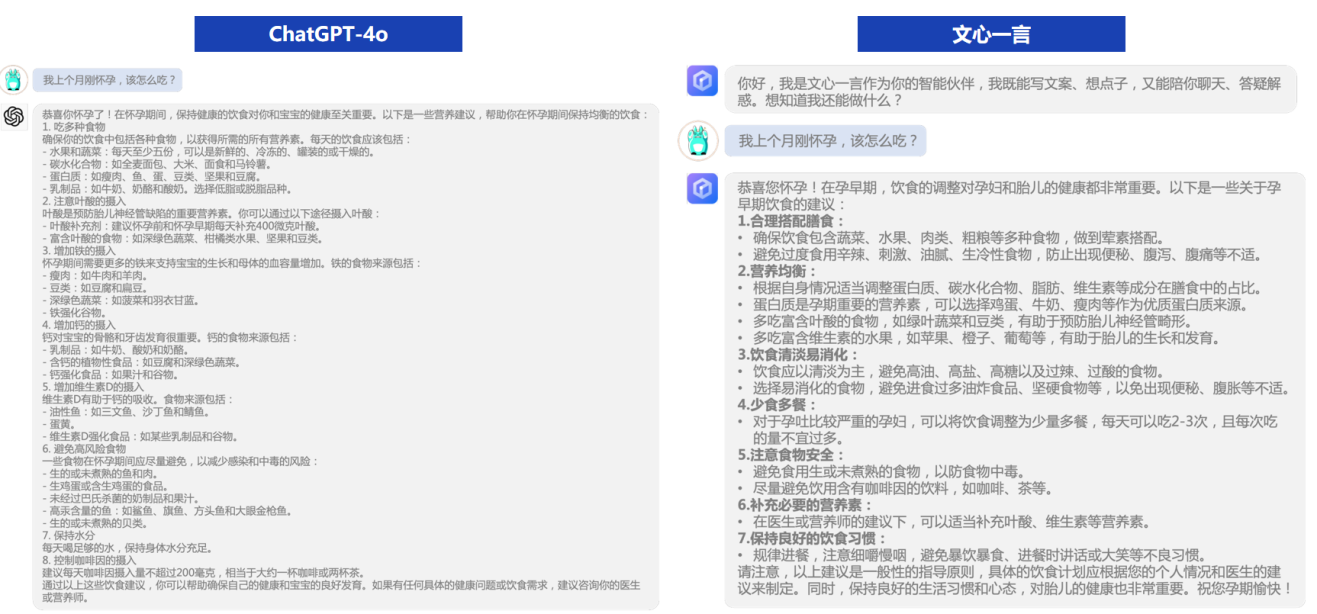Click the heading '4. 增加钙的摄入'
The image size is (1317, 614).
point(79,325)
